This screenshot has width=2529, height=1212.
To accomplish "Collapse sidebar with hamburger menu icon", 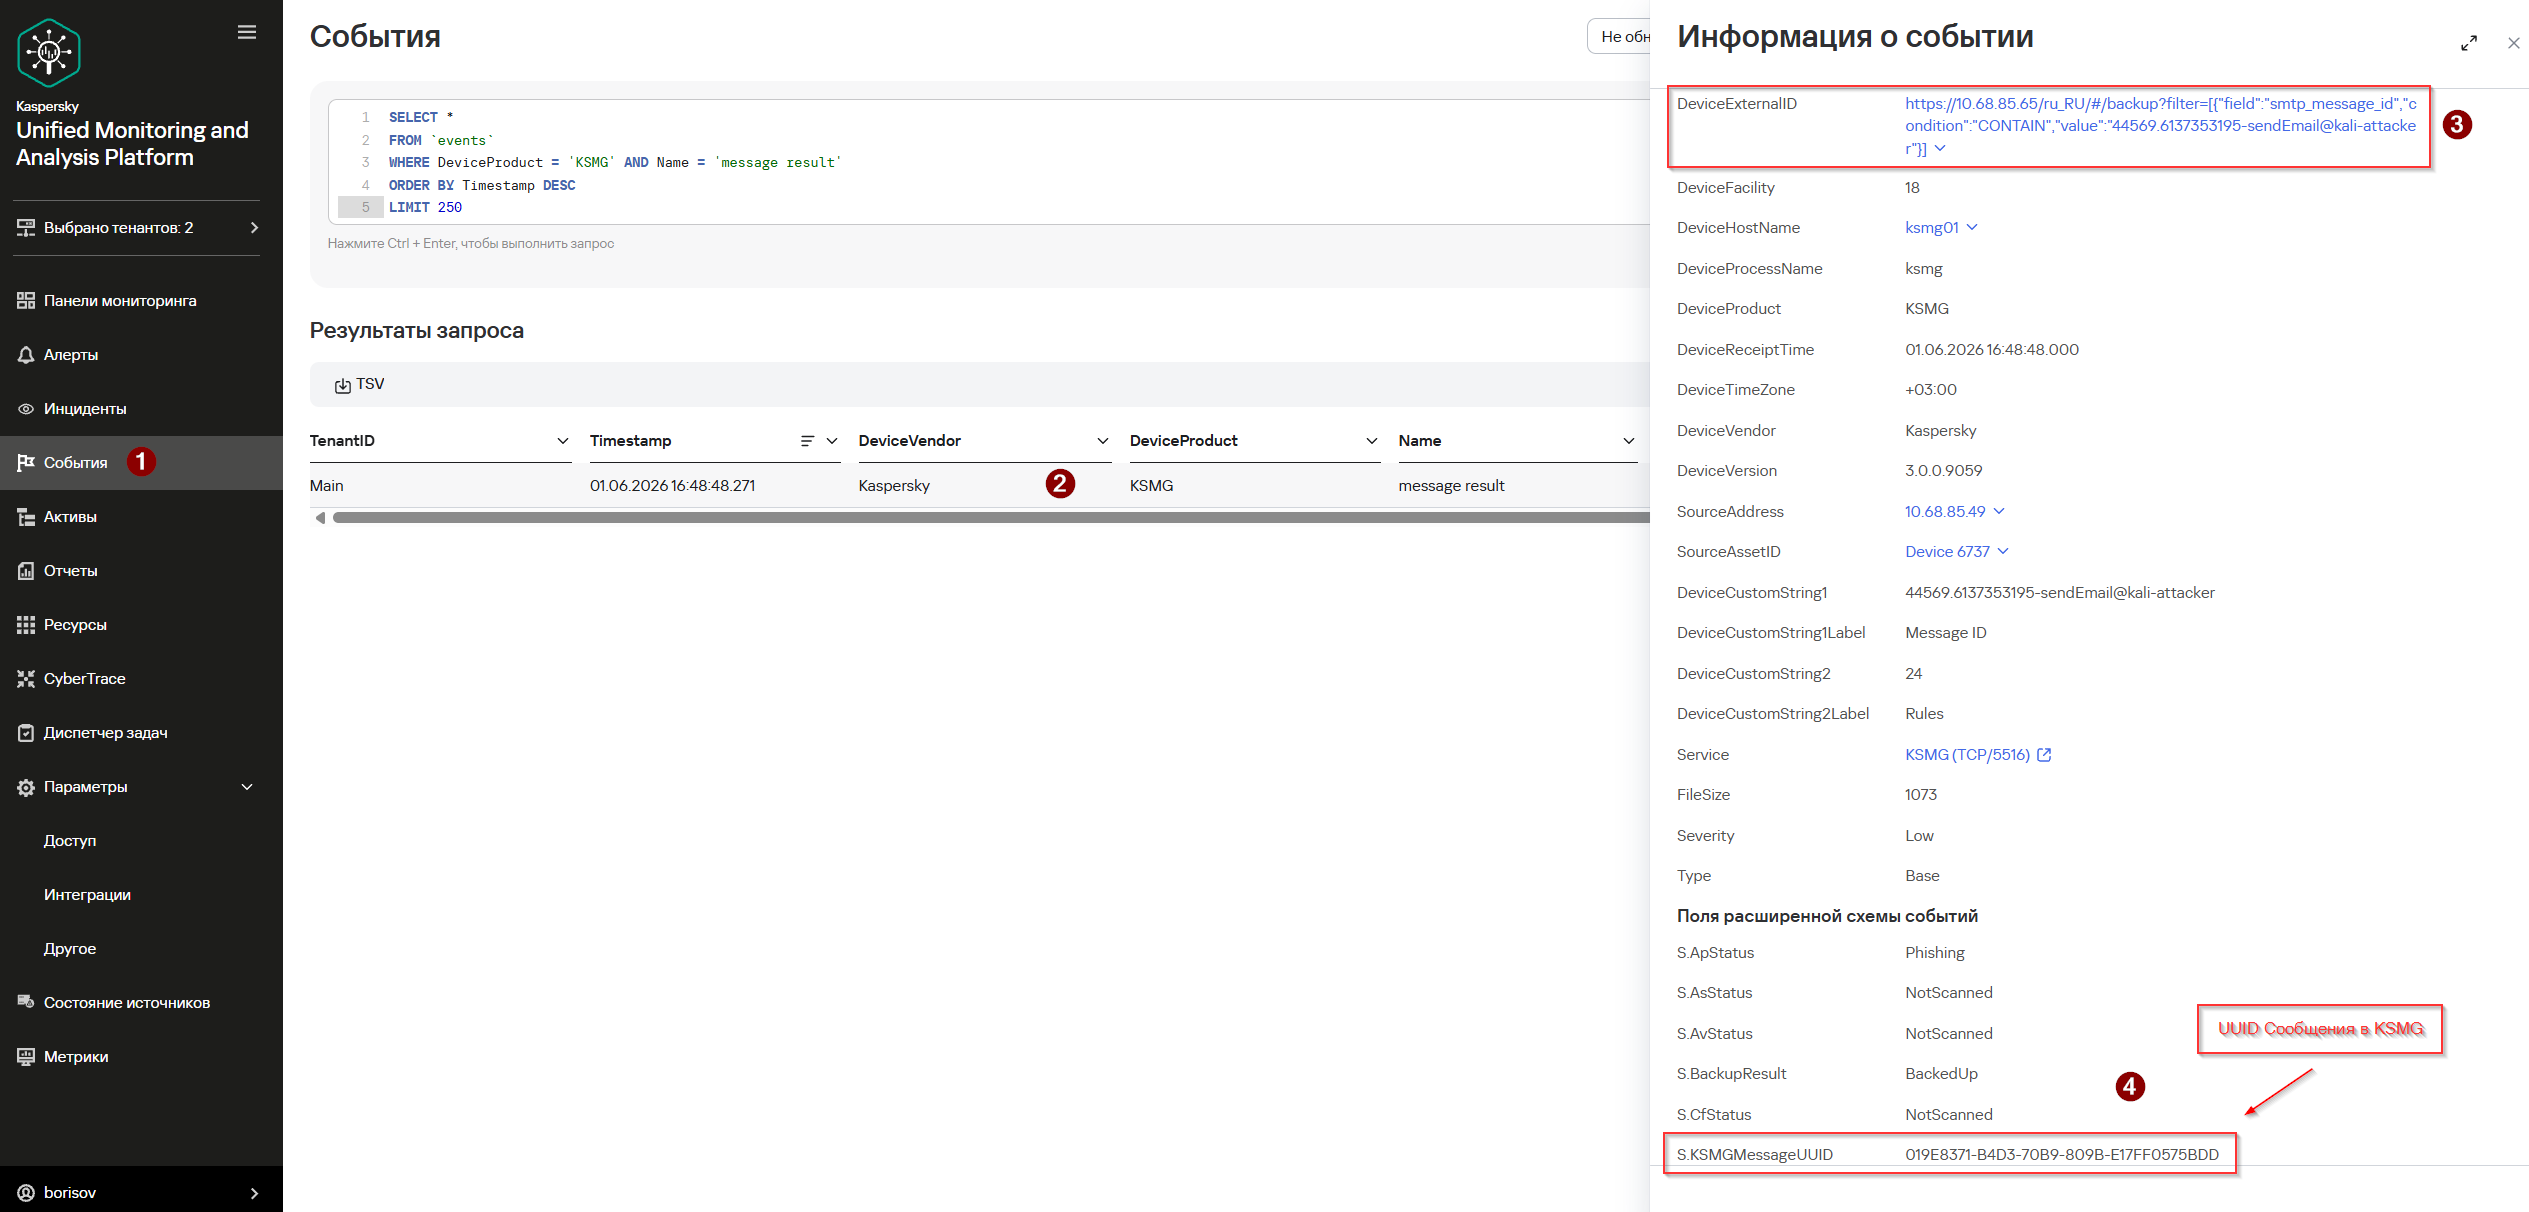I will (x=247, y=32).
